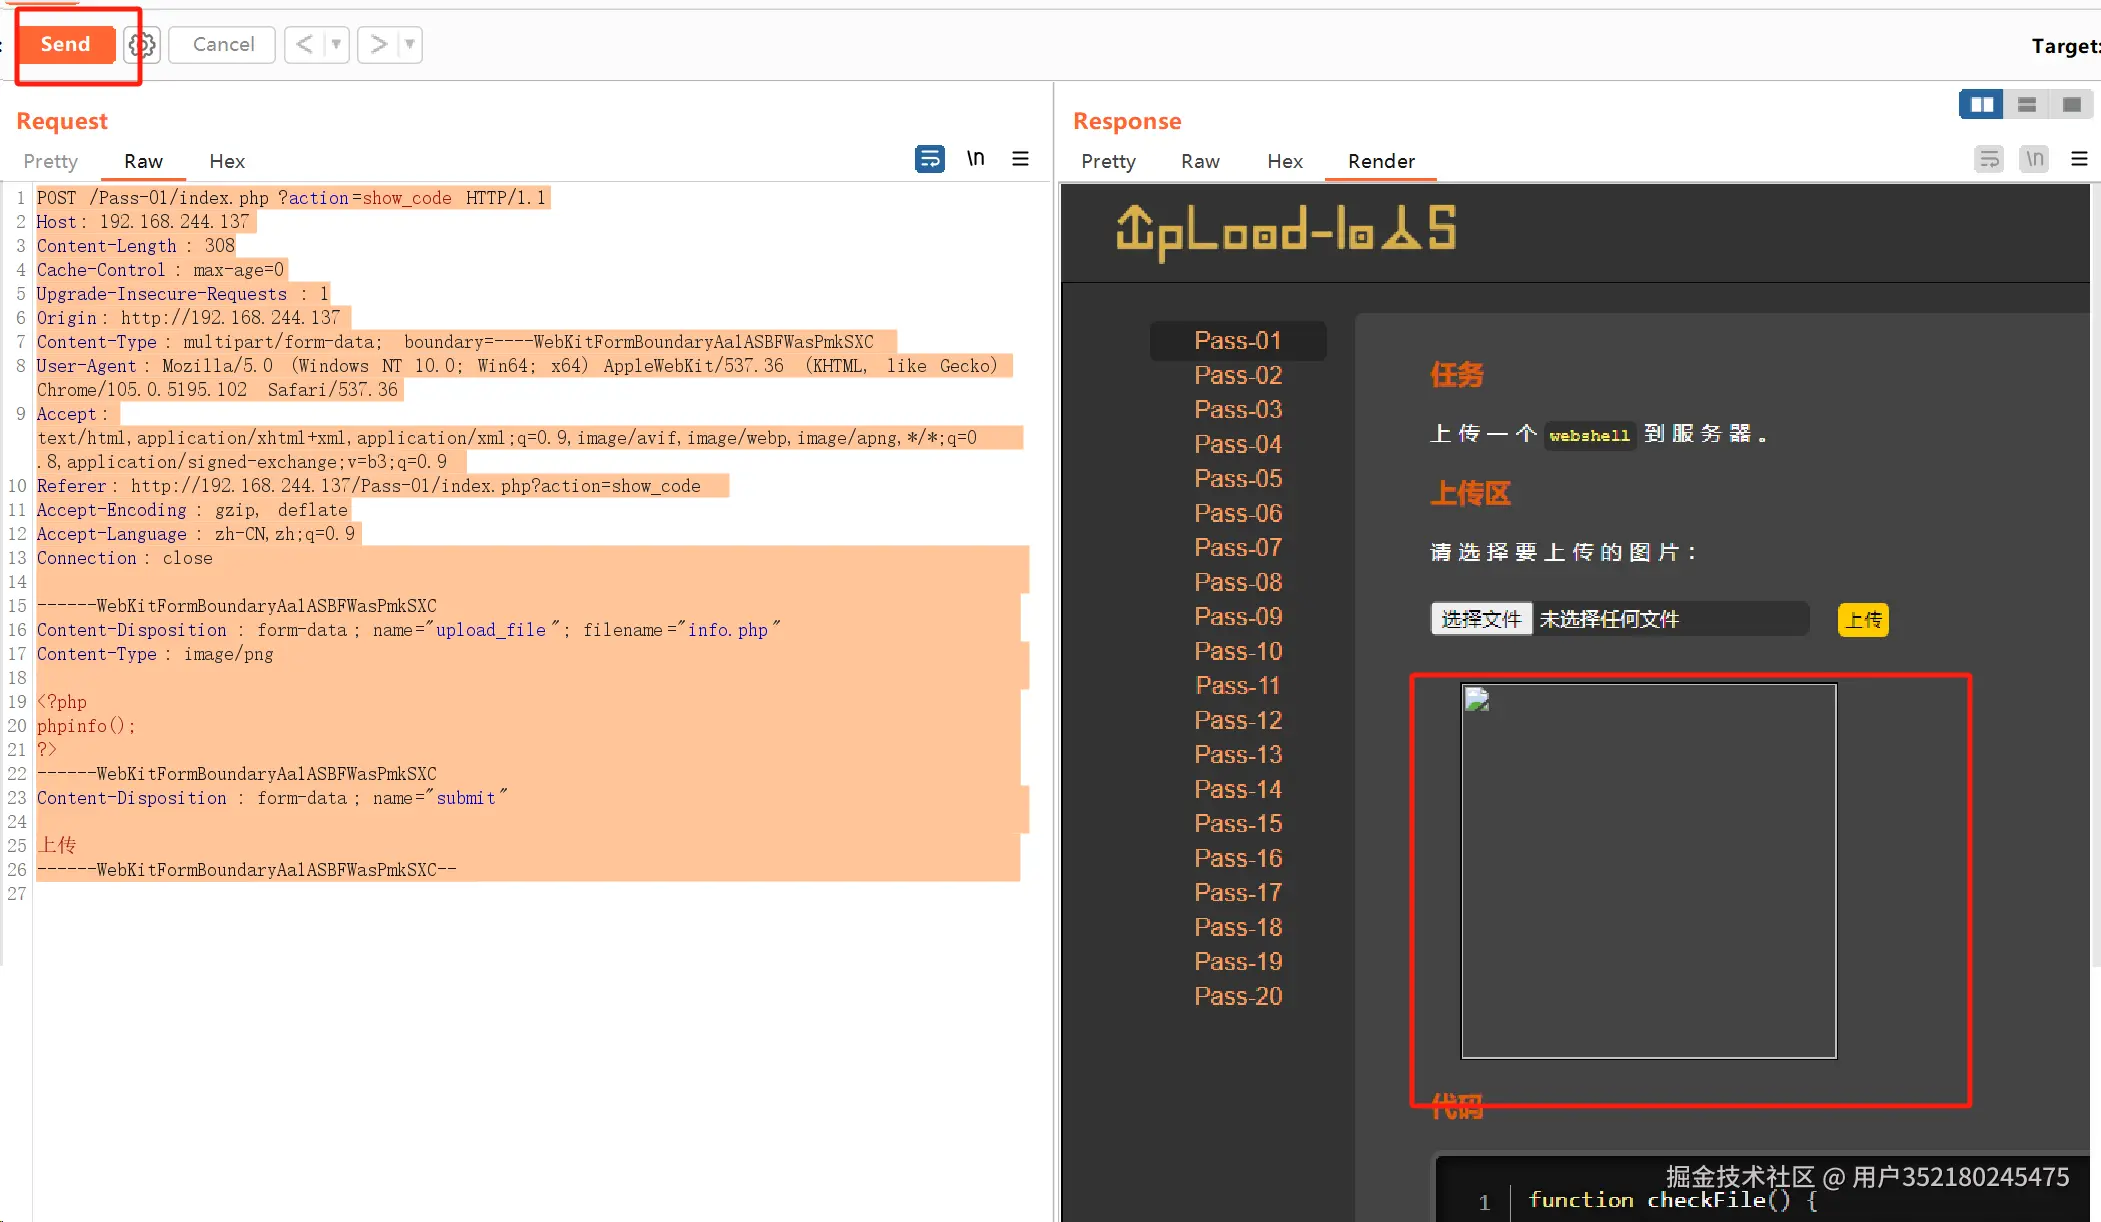Viewport: 2101px width, 1222px height.
Task: Toggle request word wrap icon
Action: coord(929,159)
